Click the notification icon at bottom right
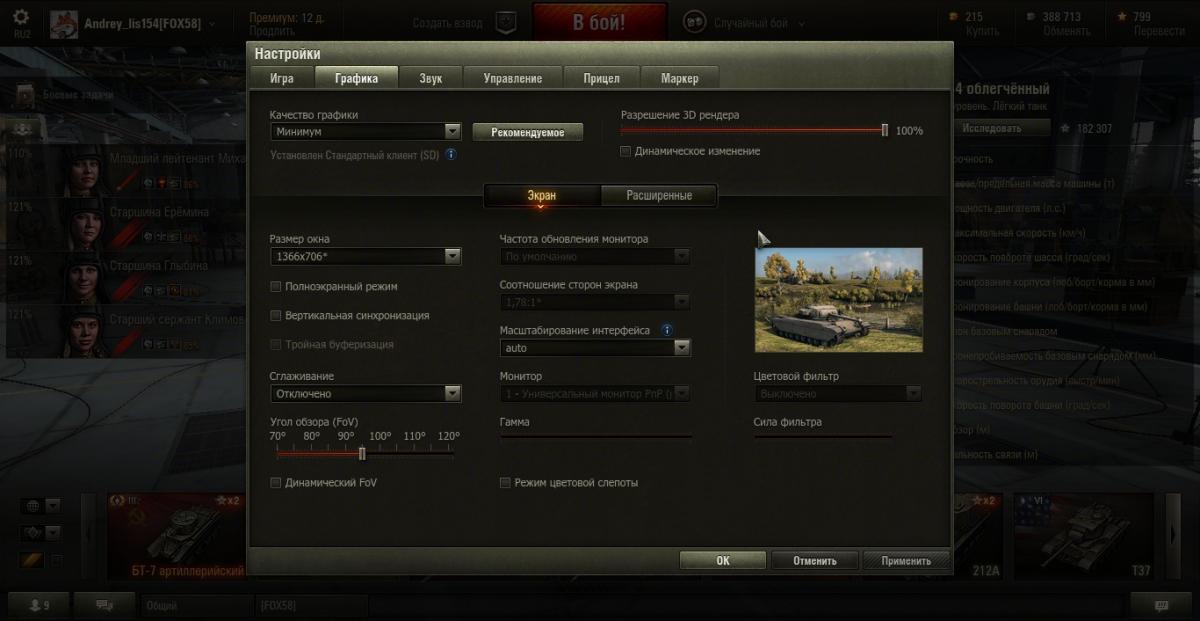Image resolution: width=1200 pixels, height=621 pixels. pyautogui.click(x=1161, y=605)
